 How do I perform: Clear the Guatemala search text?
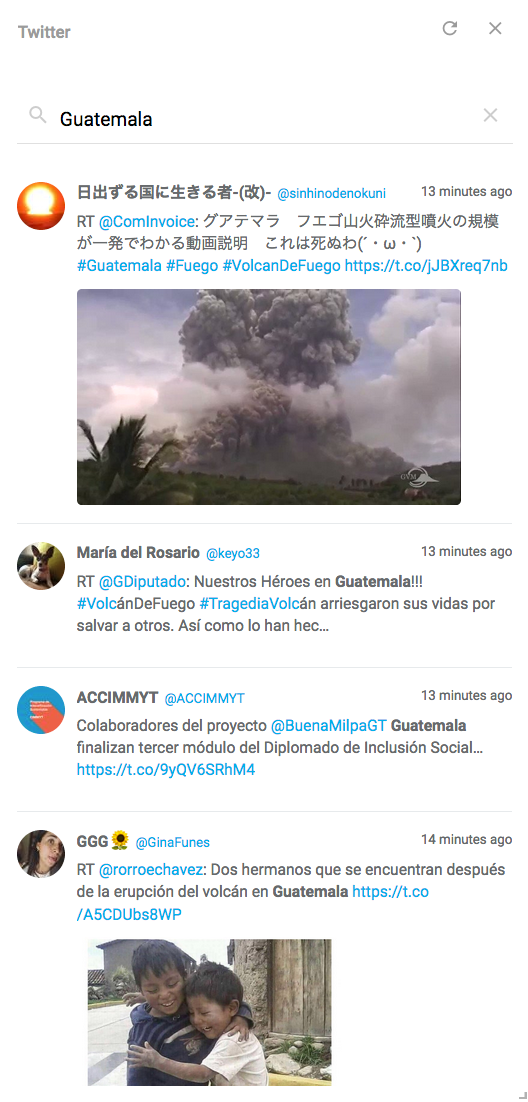click(x=490, y=115)
